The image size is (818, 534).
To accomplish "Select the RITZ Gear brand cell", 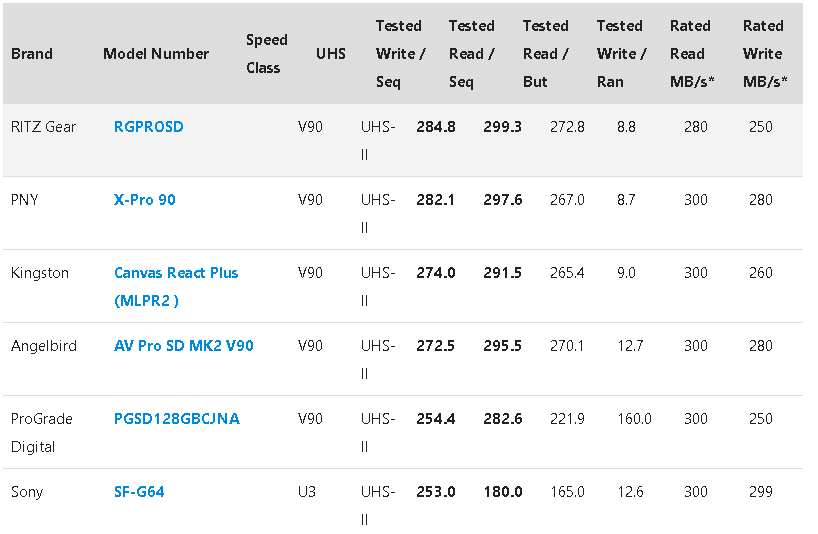I will [43, 127].
